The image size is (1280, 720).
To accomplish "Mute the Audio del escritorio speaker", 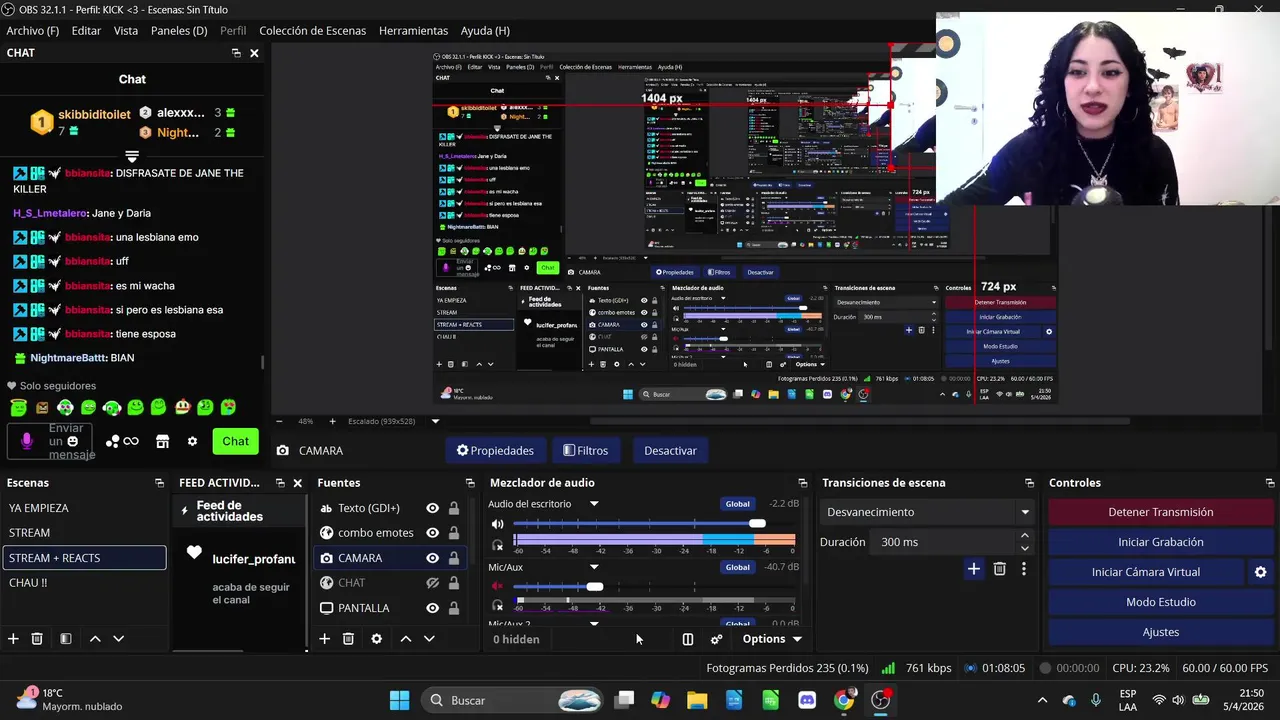I will tap(497, 524).
